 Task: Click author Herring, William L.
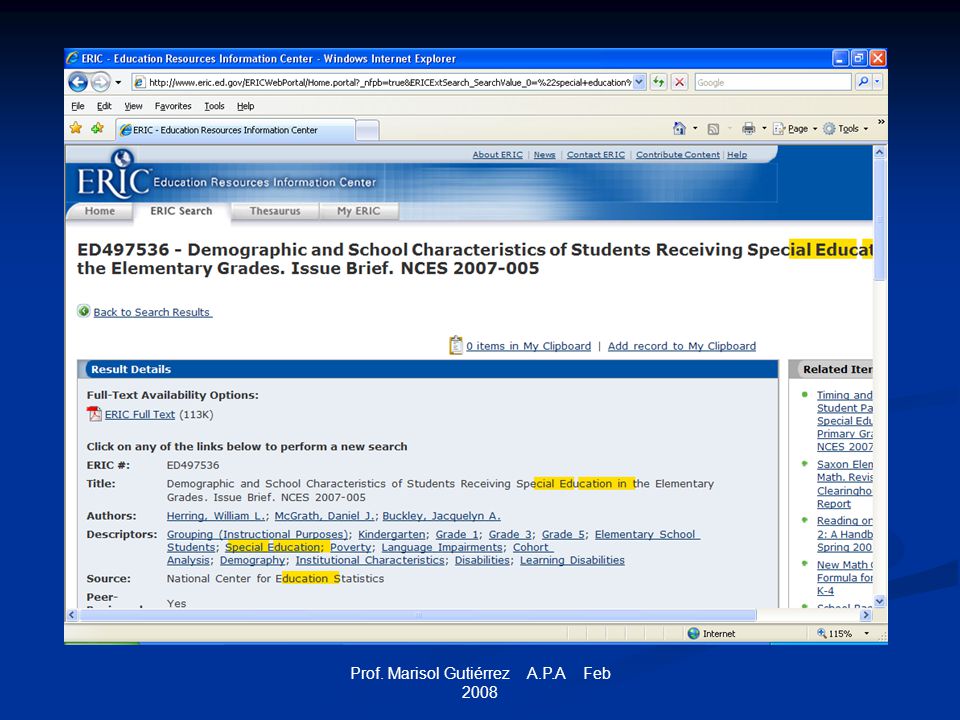[x=216, y=516]
